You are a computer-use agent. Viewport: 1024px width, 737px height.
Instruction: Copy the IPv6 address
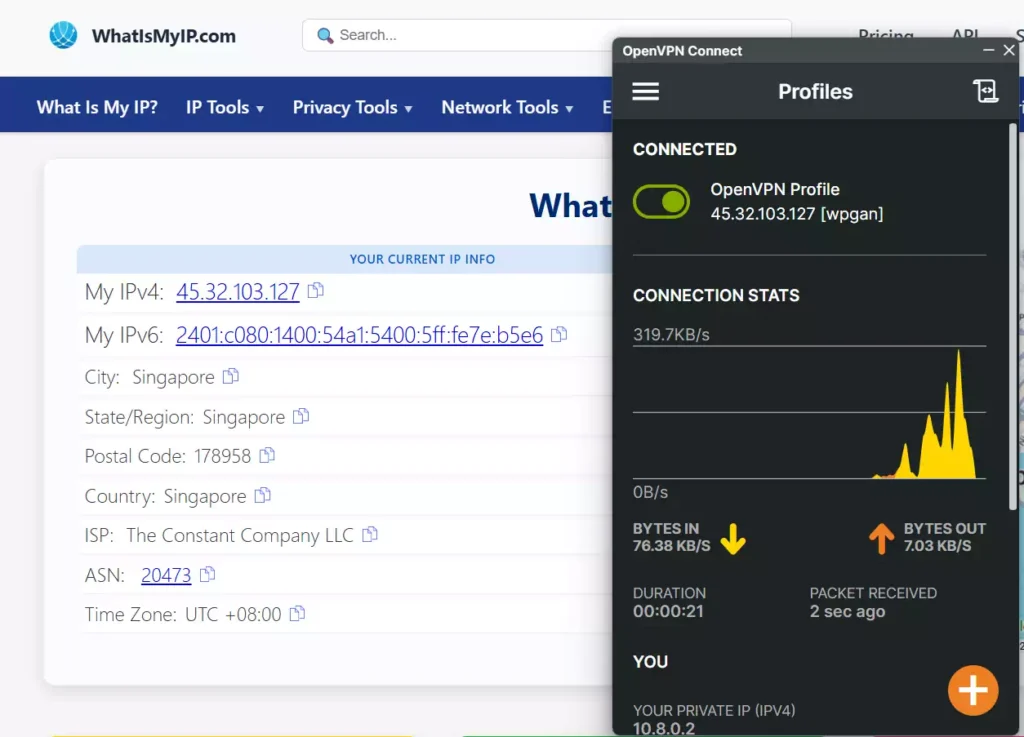[559, 334]
